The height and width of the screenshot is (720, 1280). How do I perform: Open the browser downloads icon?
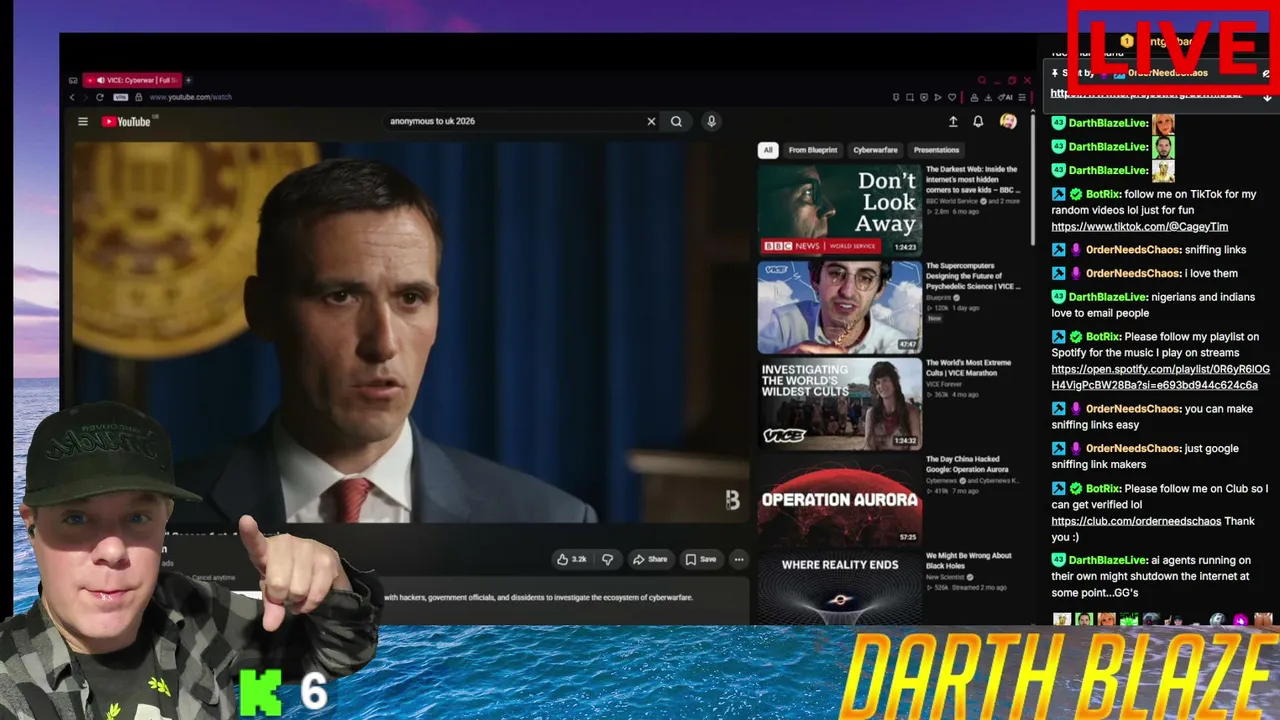987,97
